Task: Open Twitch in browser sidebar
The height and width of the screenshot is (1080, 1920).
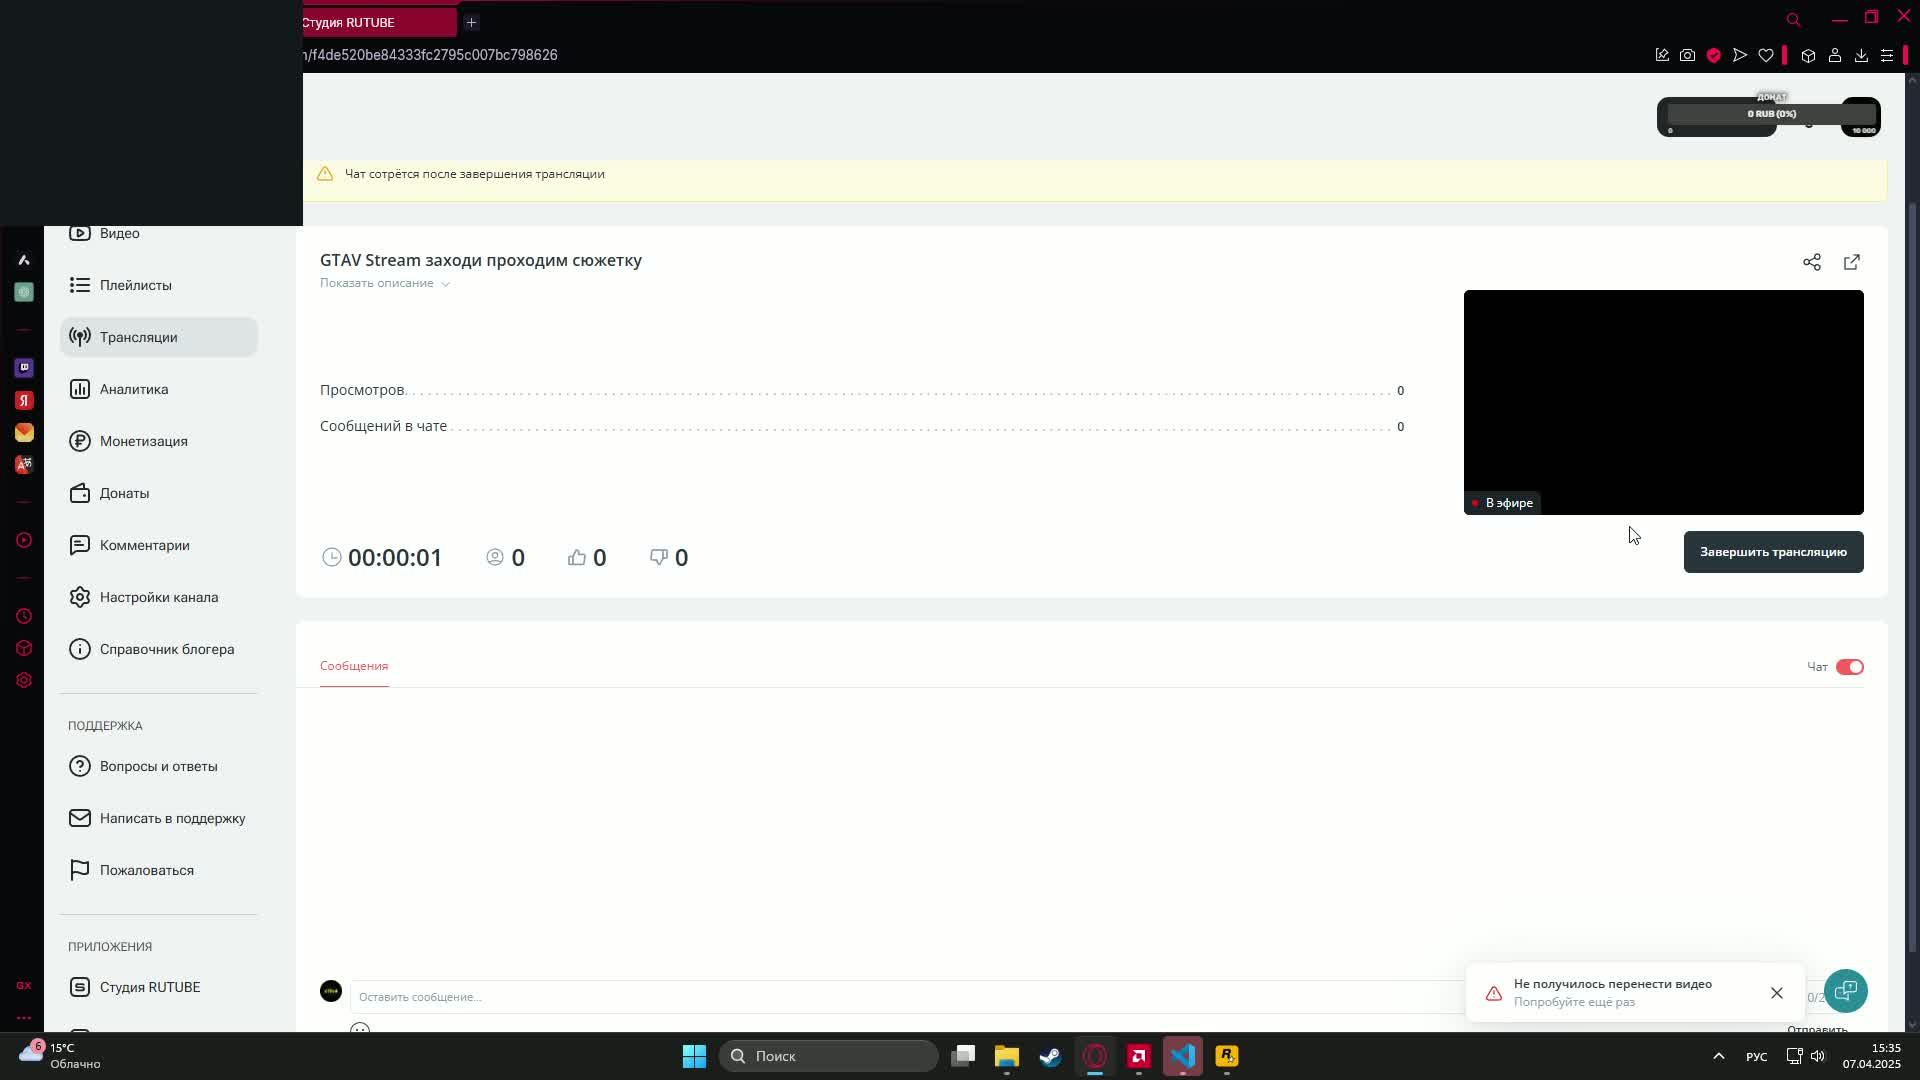Action: click(x=24, y=368)
